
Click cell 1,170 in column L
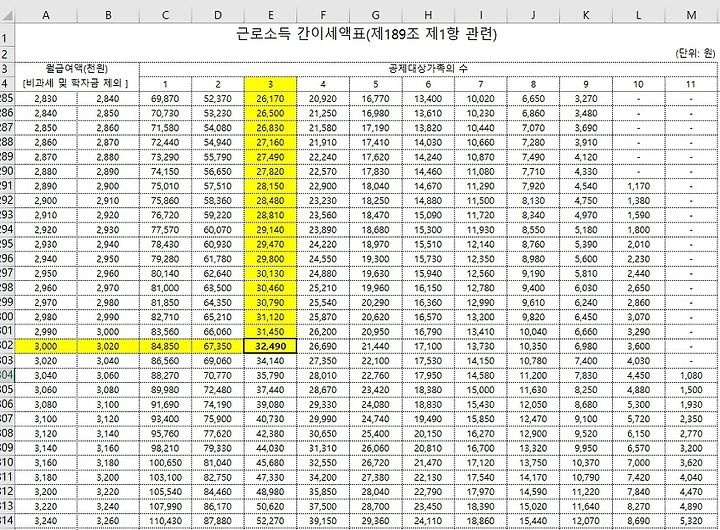coord(638,186)
